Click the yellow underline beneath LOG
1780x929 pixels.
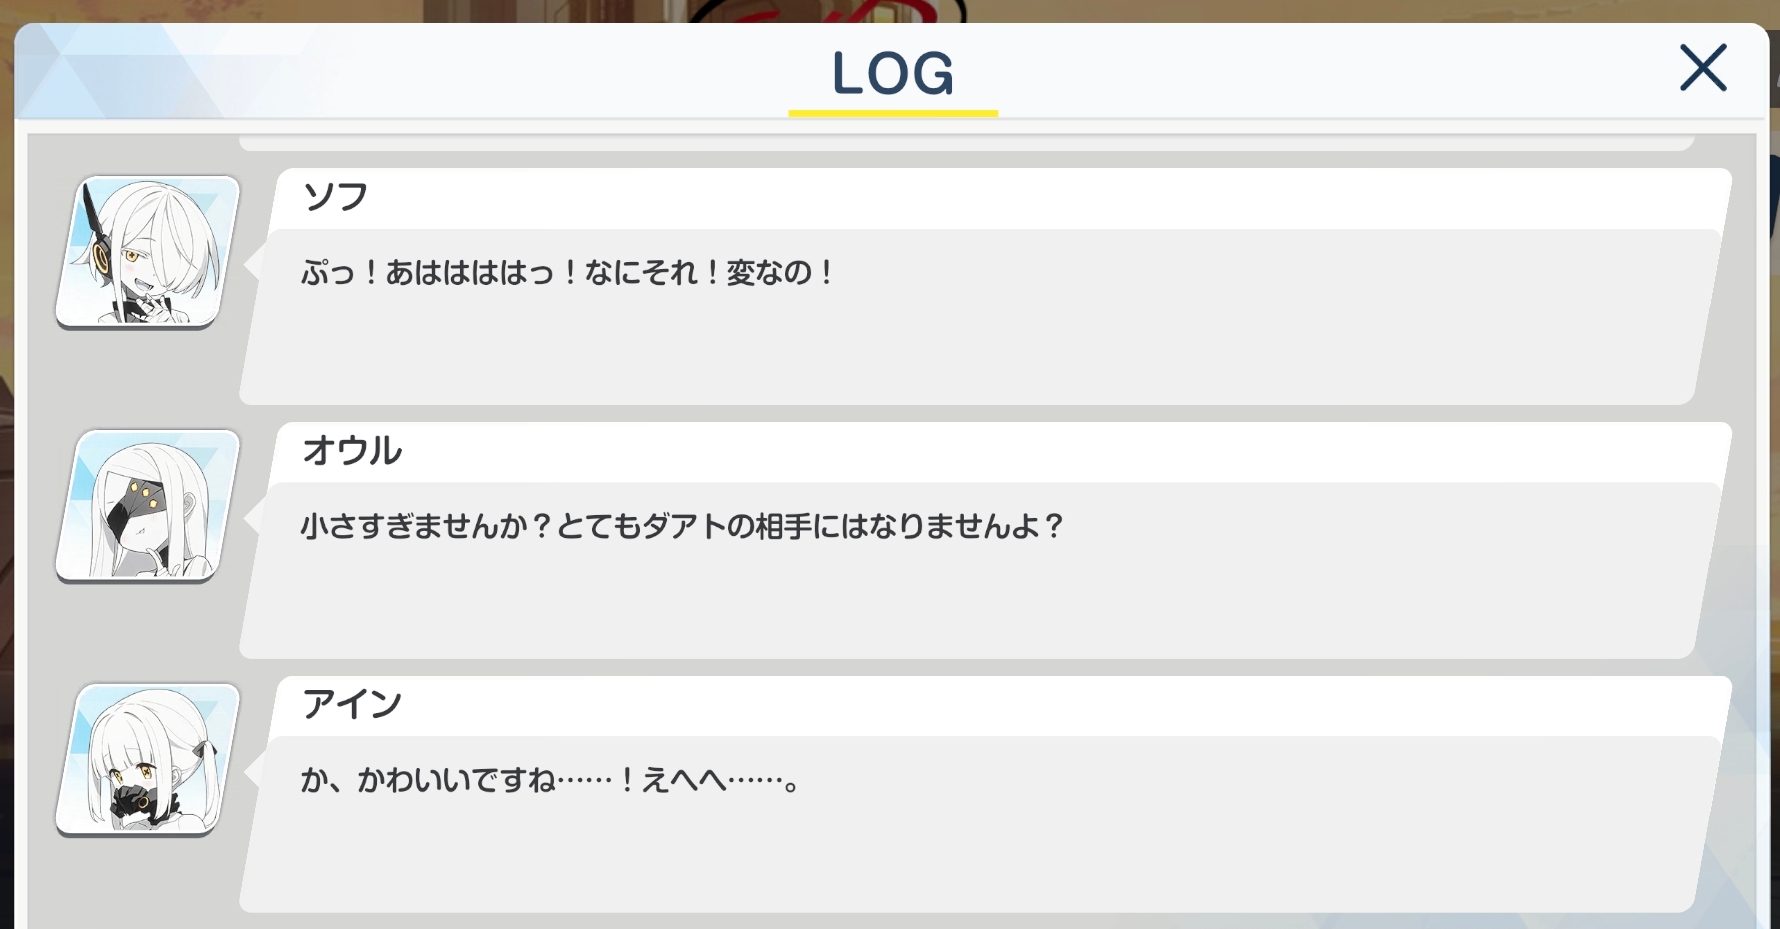(893, 113)
